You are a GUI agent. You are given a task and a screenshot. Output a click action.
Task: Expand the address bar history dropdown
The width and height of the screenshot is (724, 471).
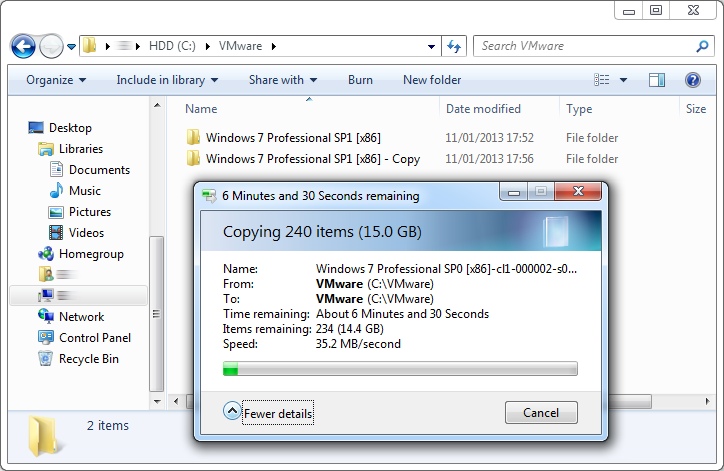(431, 46)
